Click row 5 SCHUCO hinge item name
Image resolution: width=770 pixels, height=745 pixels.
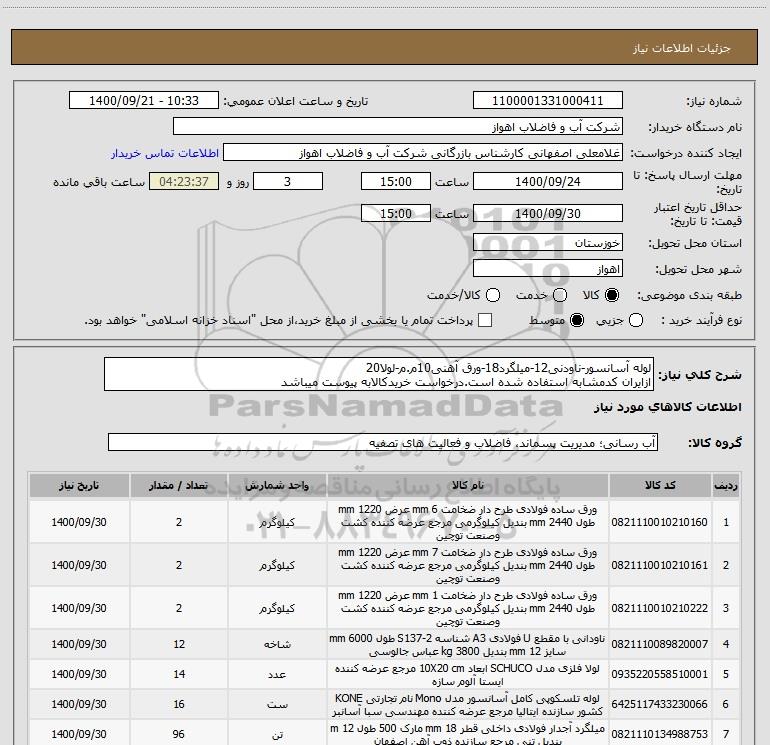tap(467, 675)
